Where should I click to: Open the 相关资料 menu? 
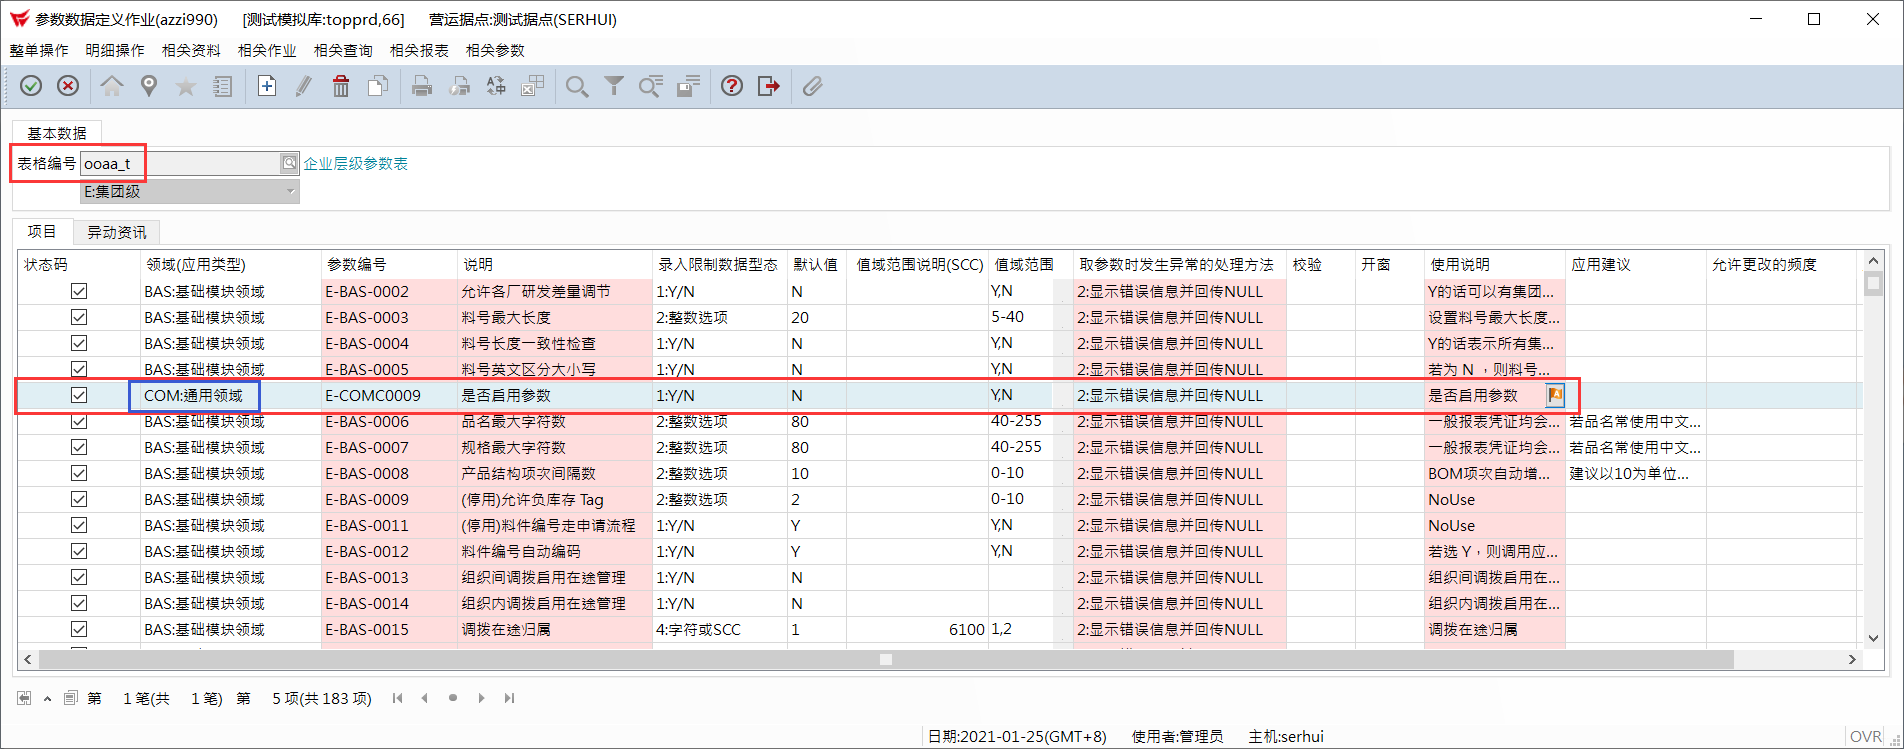[191, 50]
